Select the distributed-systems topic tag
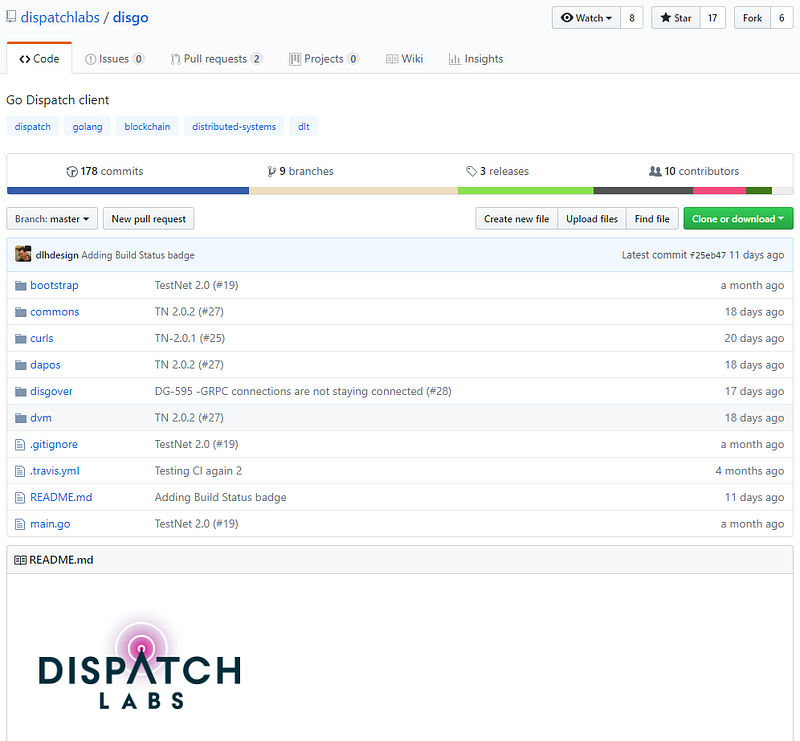The width and height of the screenshot is (800, 741). click(x=234, y=126)
